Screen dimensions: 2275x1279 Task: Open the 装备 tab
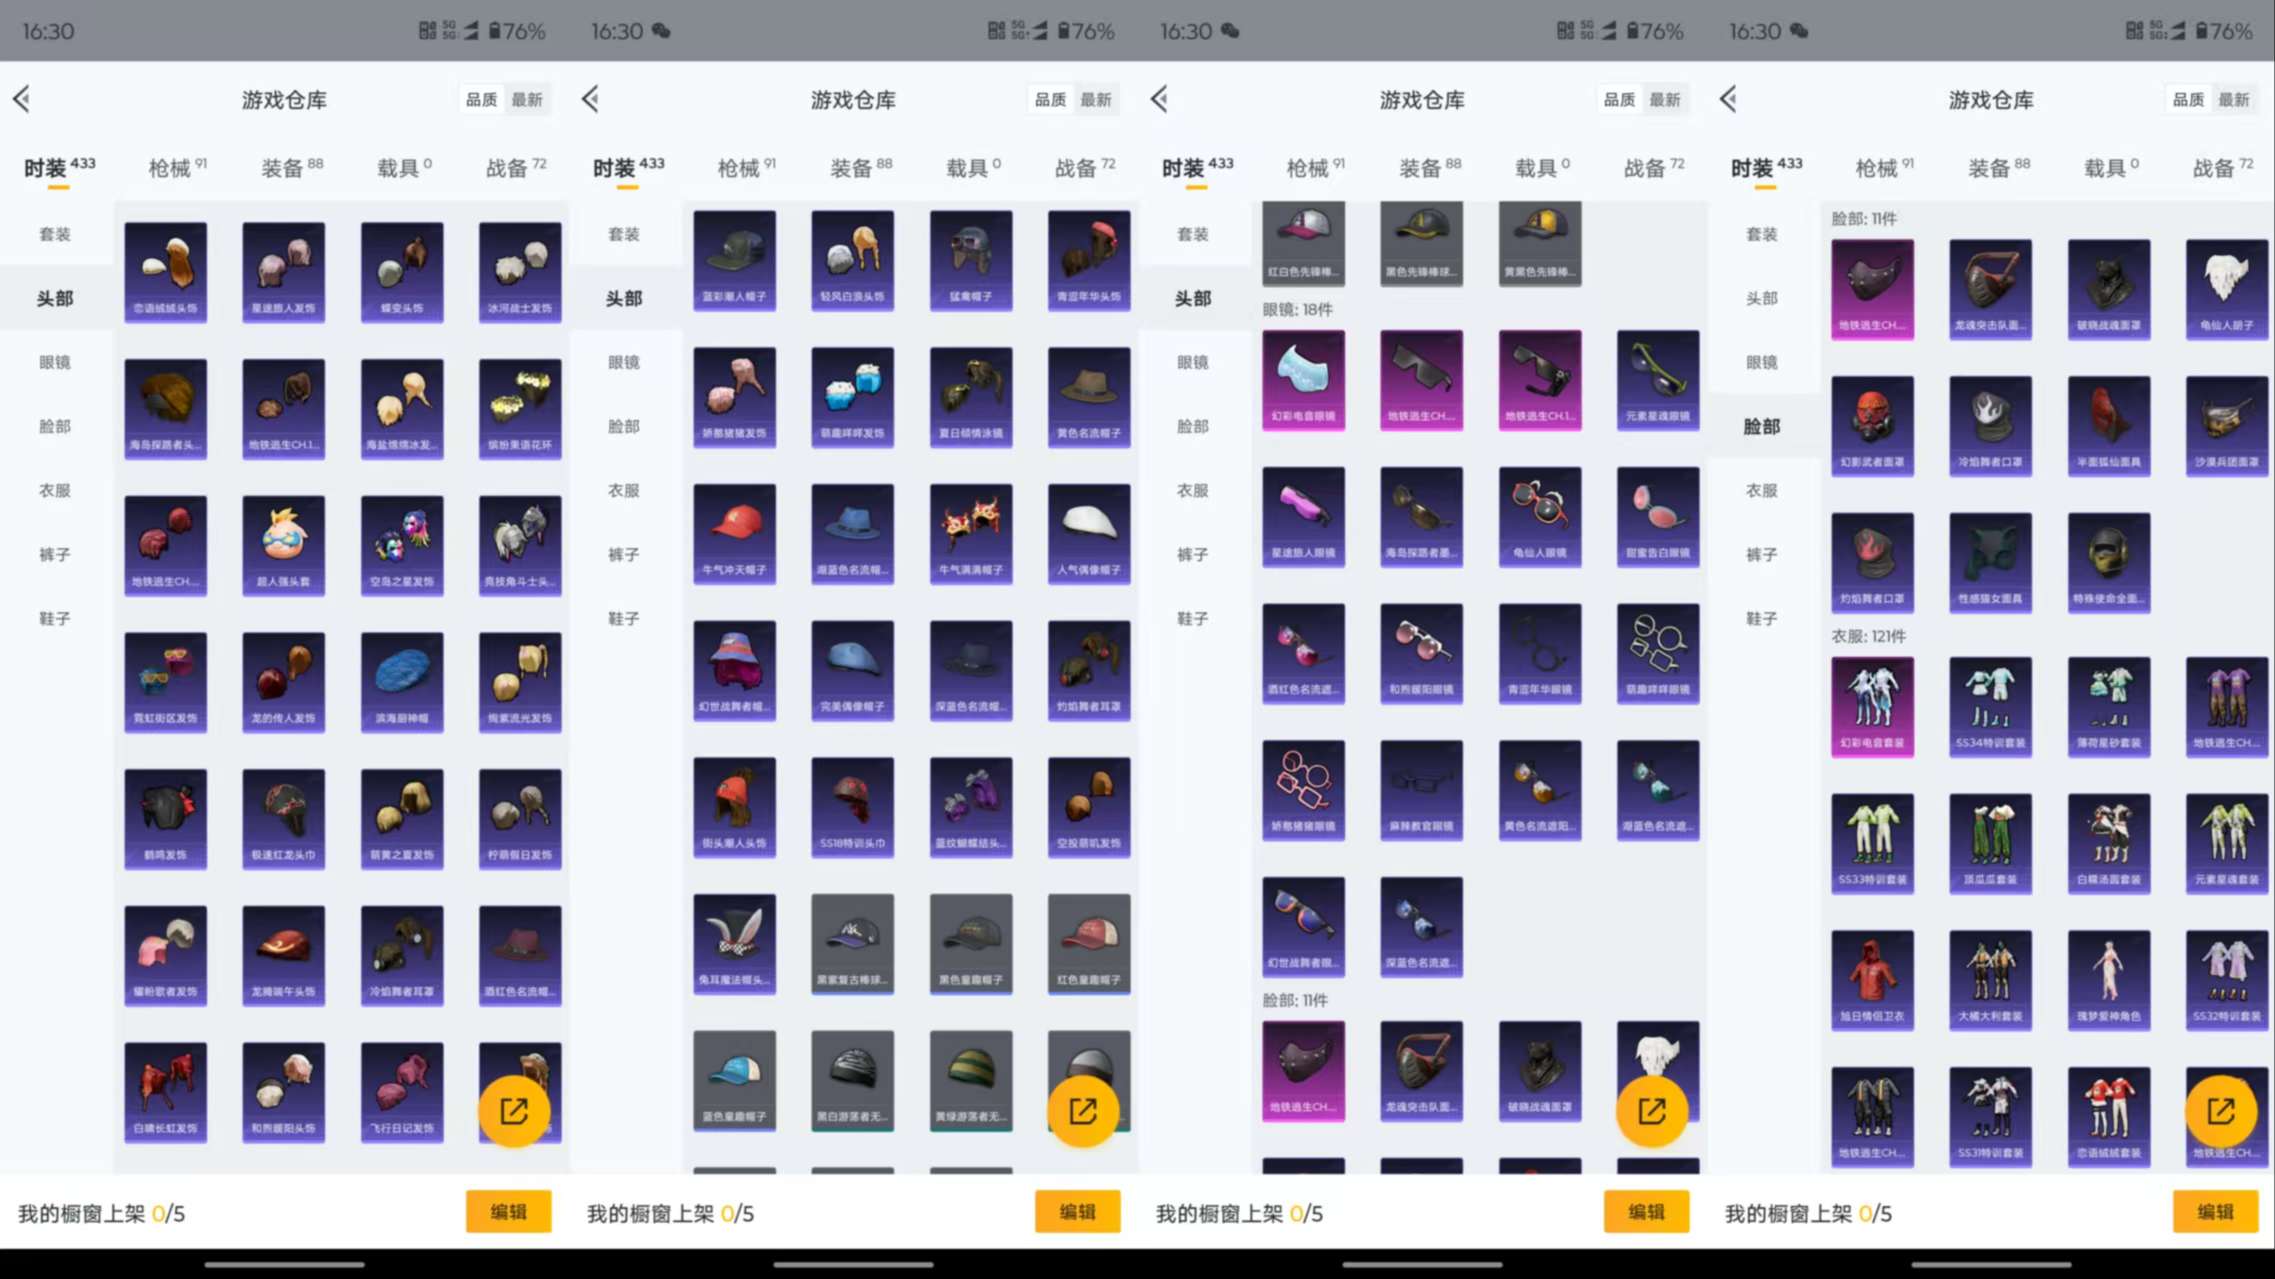pyautogui.click(x=286, y=166)
